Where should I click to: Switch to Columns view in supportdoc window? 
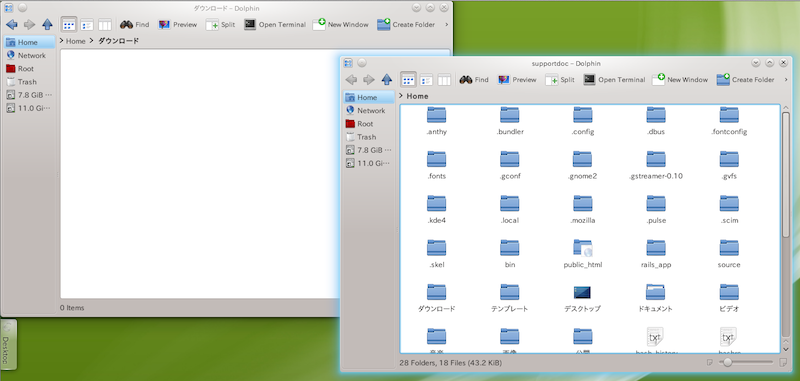(x=444, y=80)
